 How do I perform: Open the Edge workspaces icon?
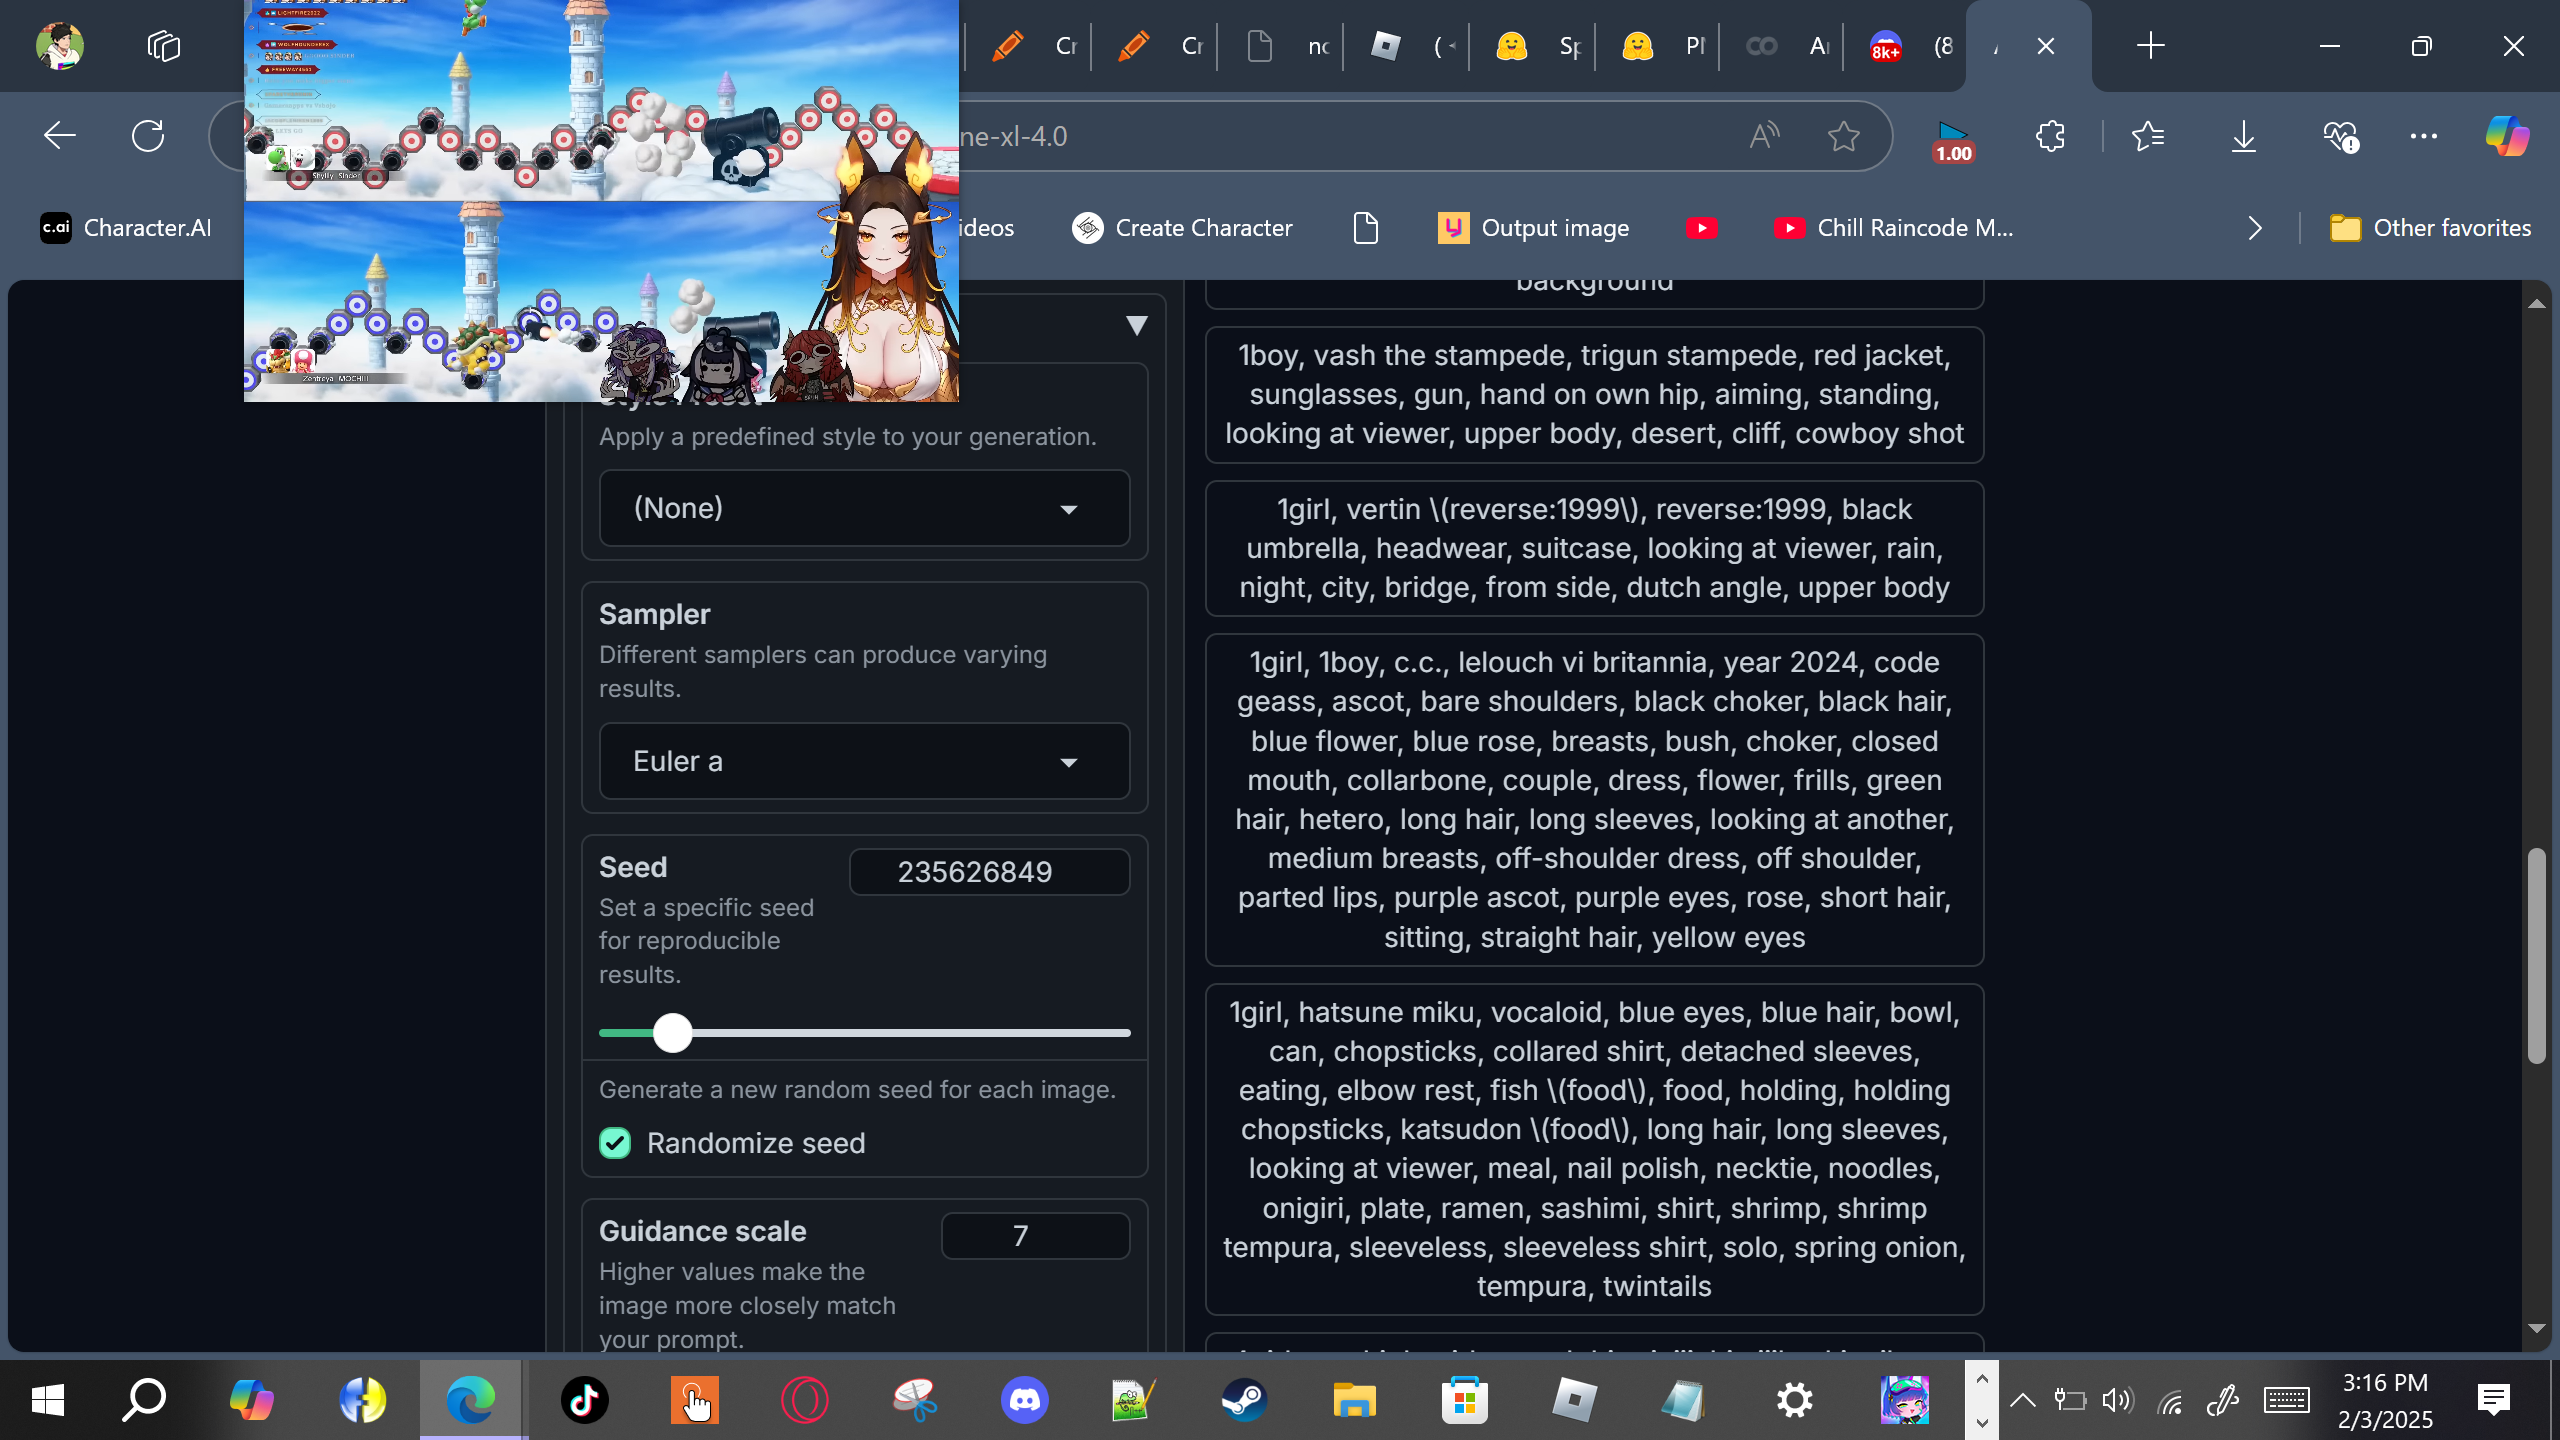tap(163, 46)
